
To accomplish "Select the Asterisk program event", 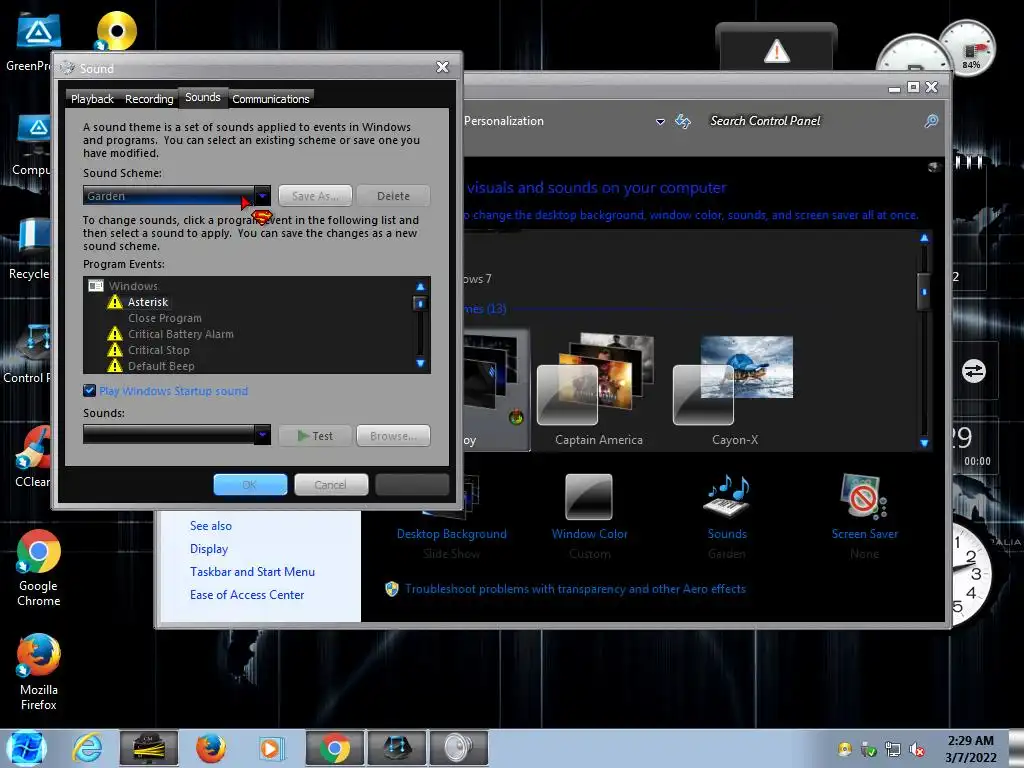I will point(148,302).
